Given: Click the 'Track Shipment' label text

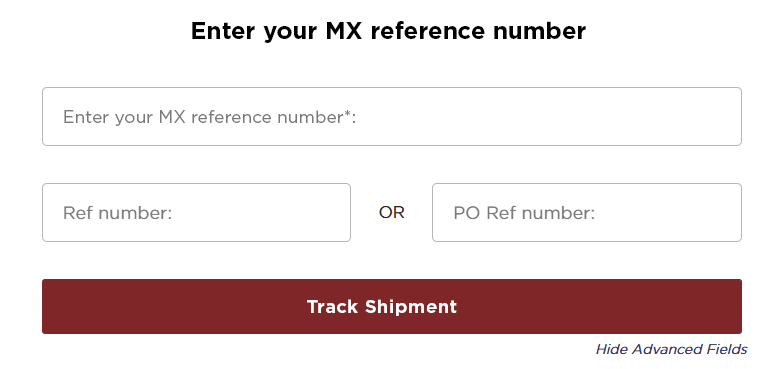Looking at the screenshot, I should (382, 307).
